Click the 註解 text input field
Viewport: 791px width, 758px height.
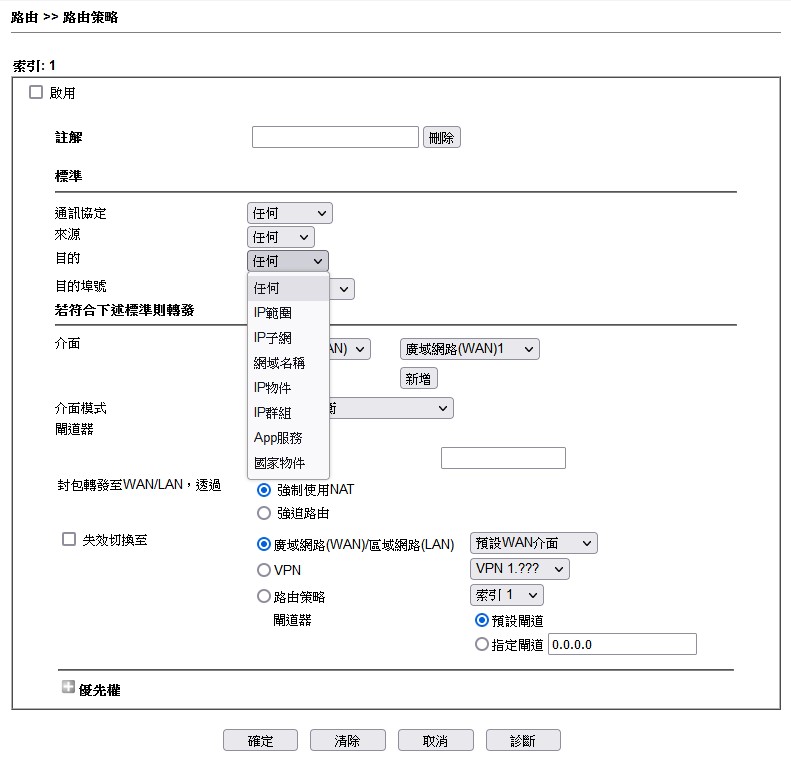click(335, 137)
